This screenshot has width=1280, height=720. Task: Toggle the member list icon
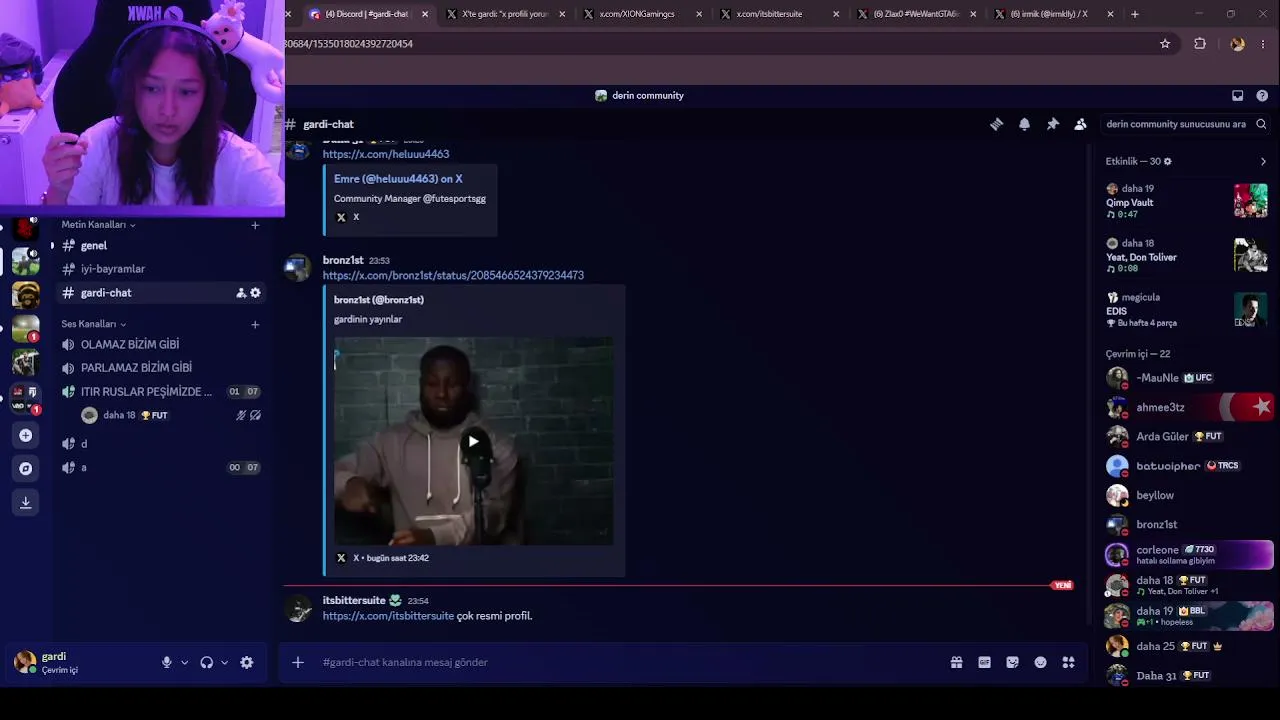click(x=1080, y=124)
